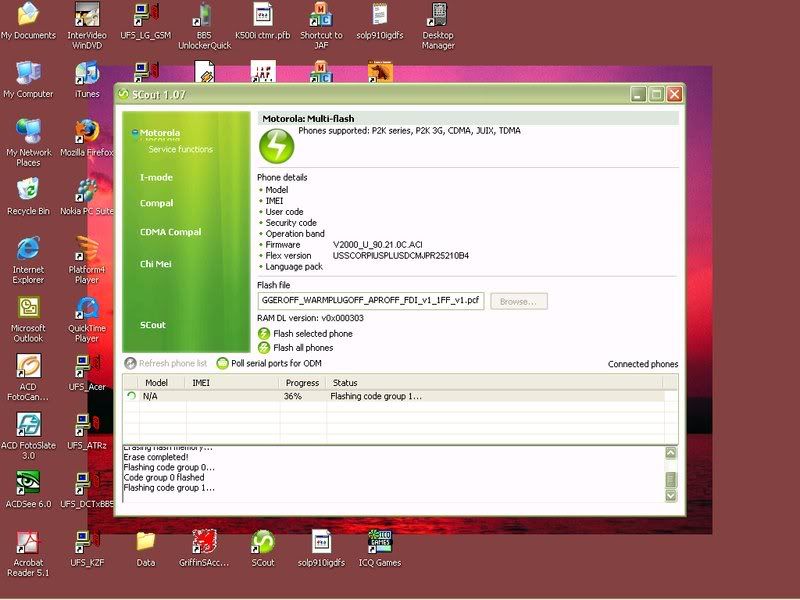Image resolution: width=800 pixels, height=600 pixels.
Task: Open the Compal sidebar section
Action: point(157,203)
